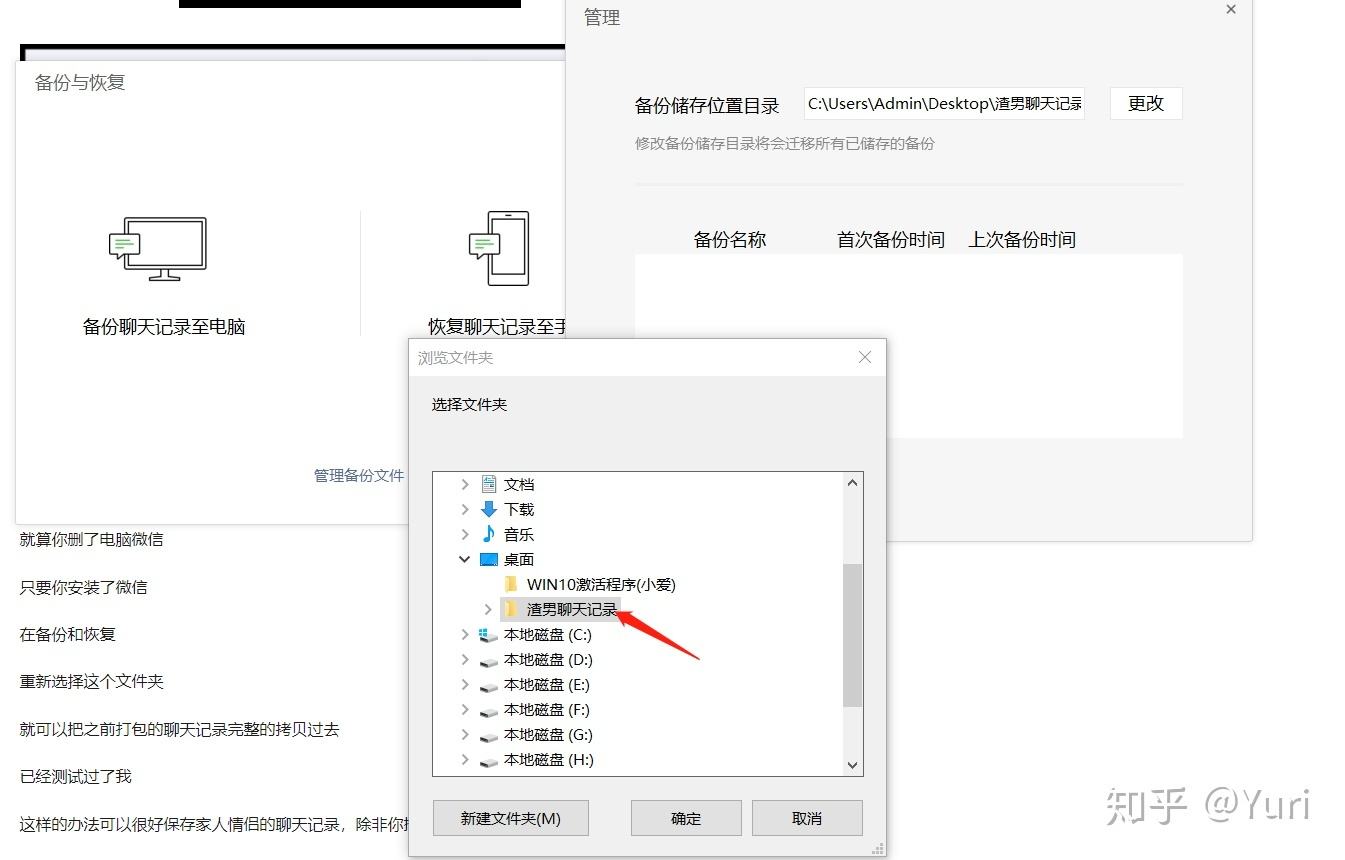Click the Documents icon in folder tree

(x=489, y=484)
